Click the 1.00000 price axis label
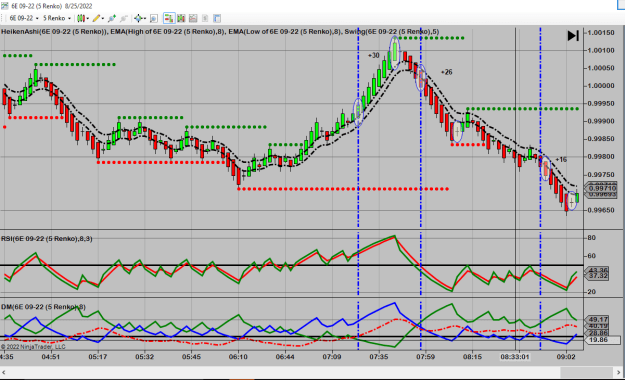625x380 pixels. [601, 86]
